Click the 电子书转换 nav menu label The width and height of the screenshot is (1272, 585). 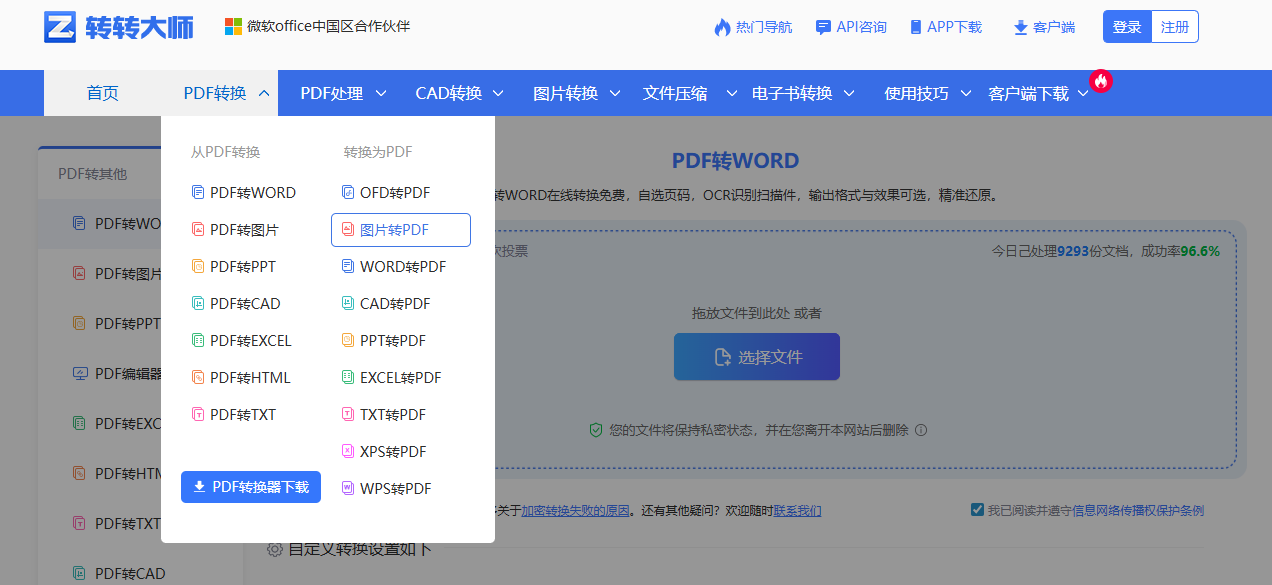792,93
